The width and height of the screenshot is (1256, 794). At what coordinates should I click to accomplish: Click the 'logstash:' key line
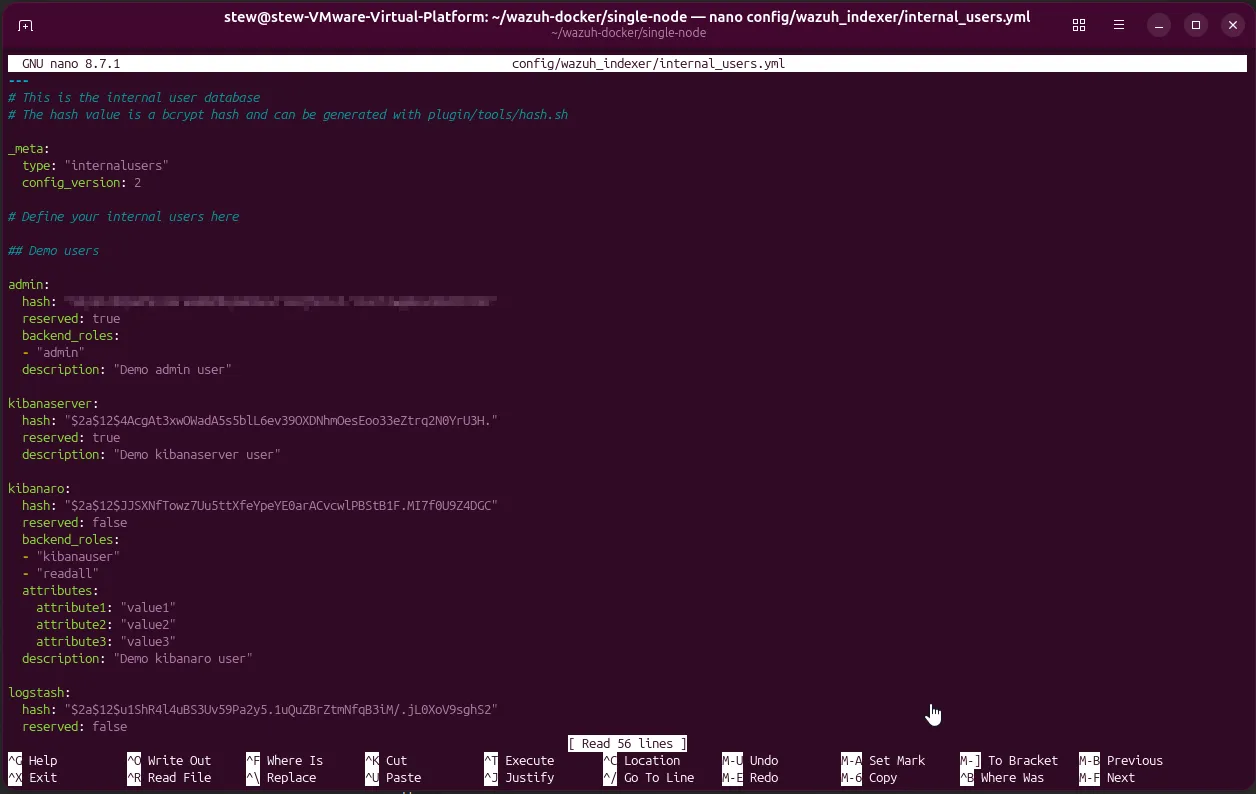click(40, 693)
